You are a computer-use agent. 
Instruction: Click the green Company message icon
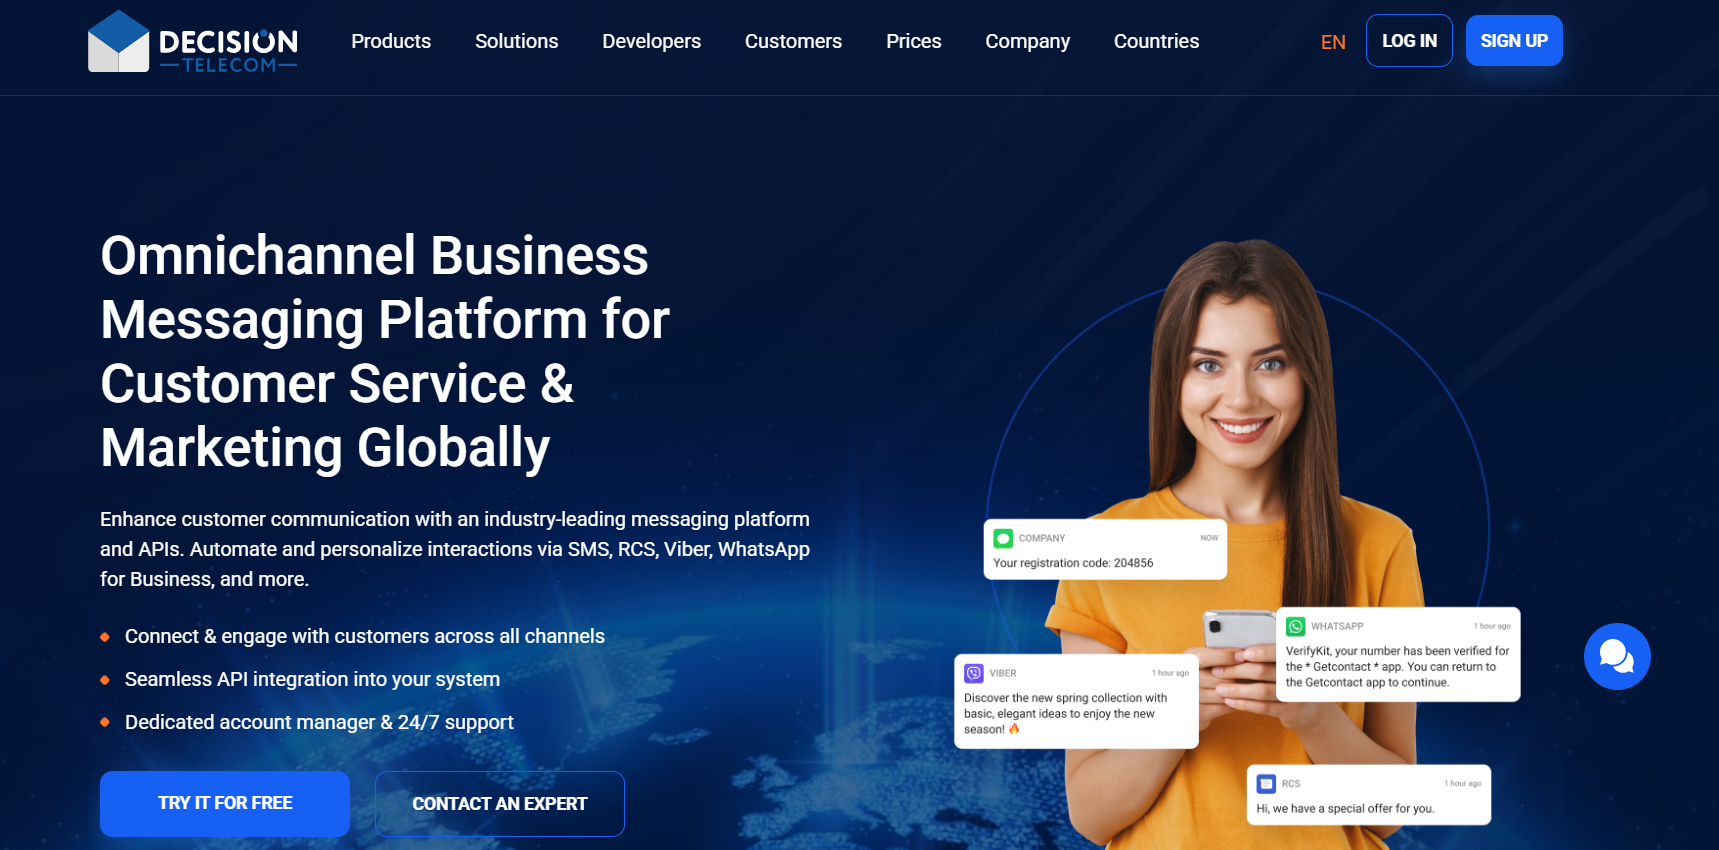(x=1003, y=538)
